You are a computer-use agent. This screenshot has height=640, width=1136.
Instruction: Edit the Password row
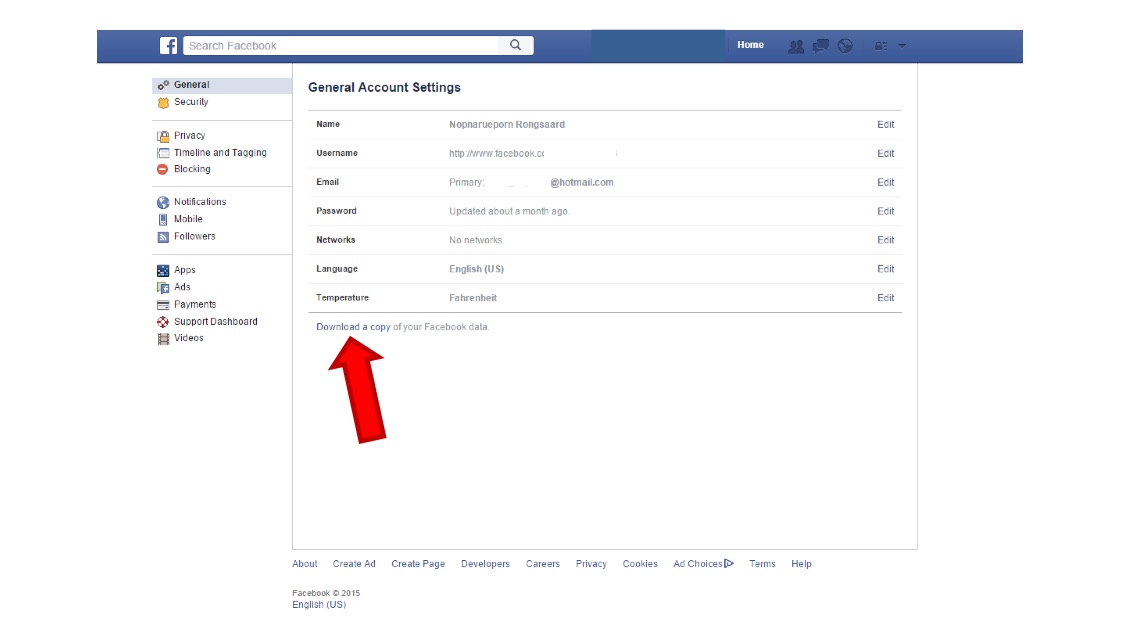pos(885,212)
